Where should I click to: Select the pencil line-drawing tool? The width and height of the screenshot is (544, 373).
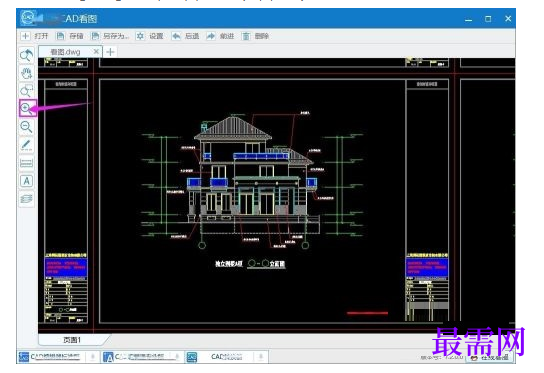click(26, 145)
